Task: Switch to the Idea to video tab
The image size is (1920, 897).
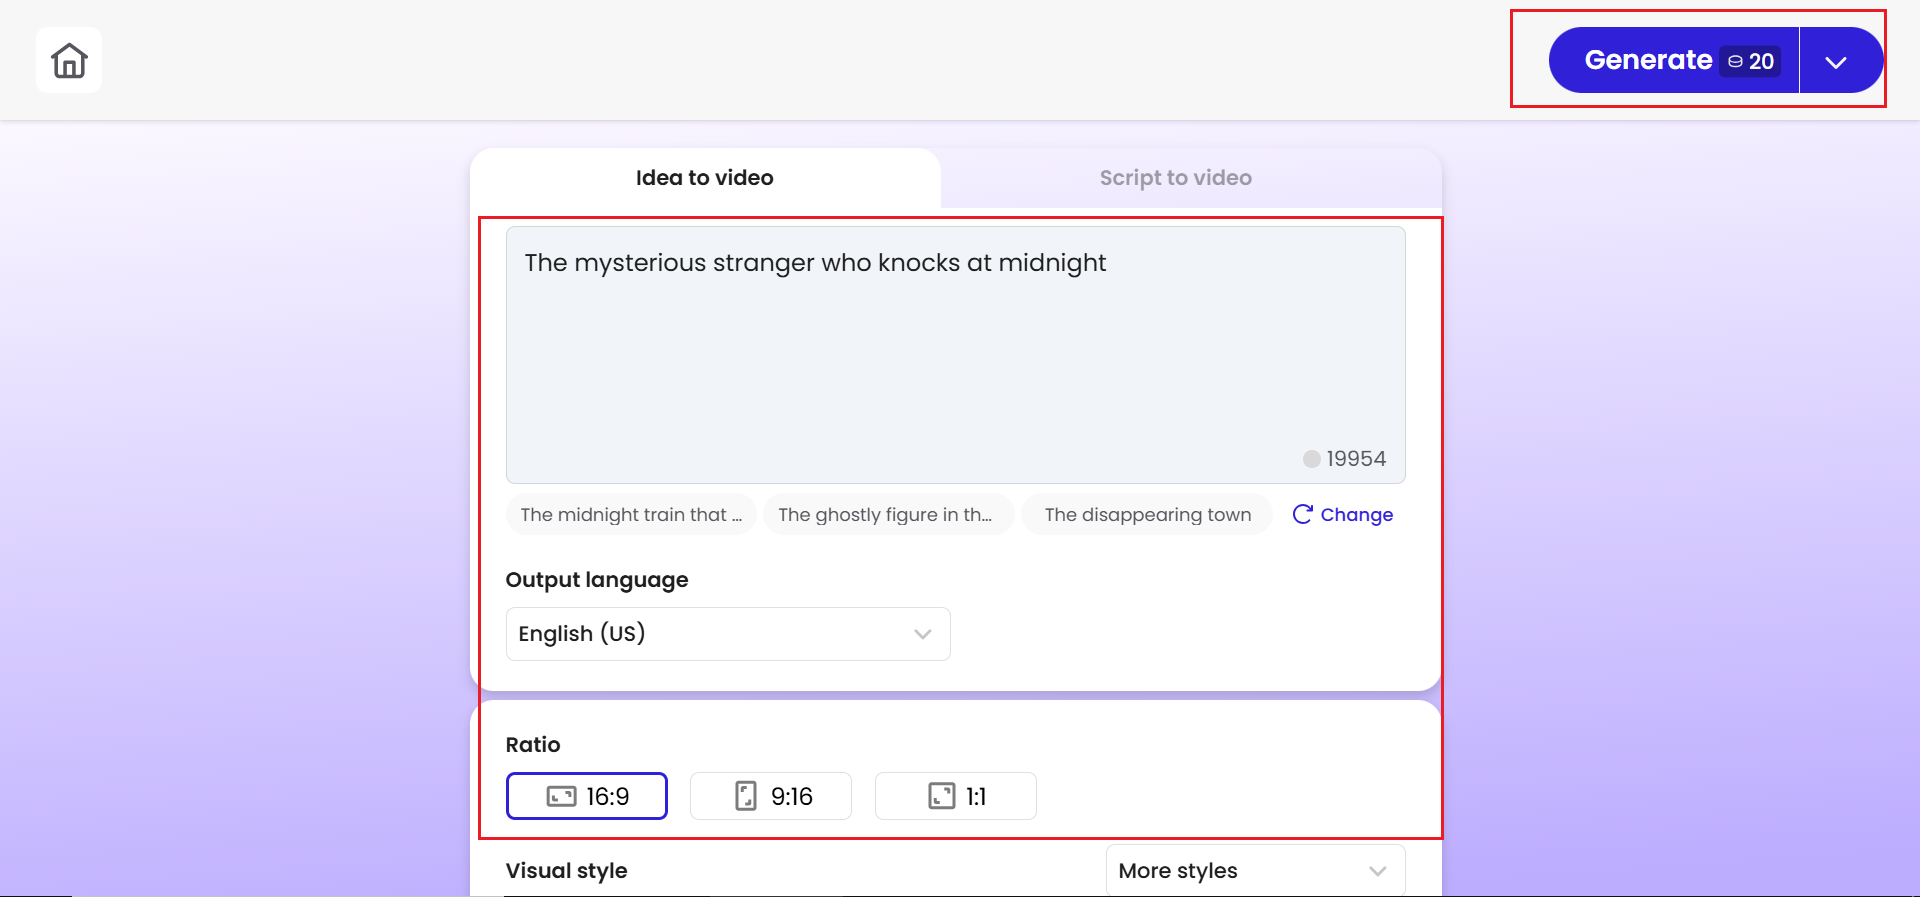Action: 705,178
